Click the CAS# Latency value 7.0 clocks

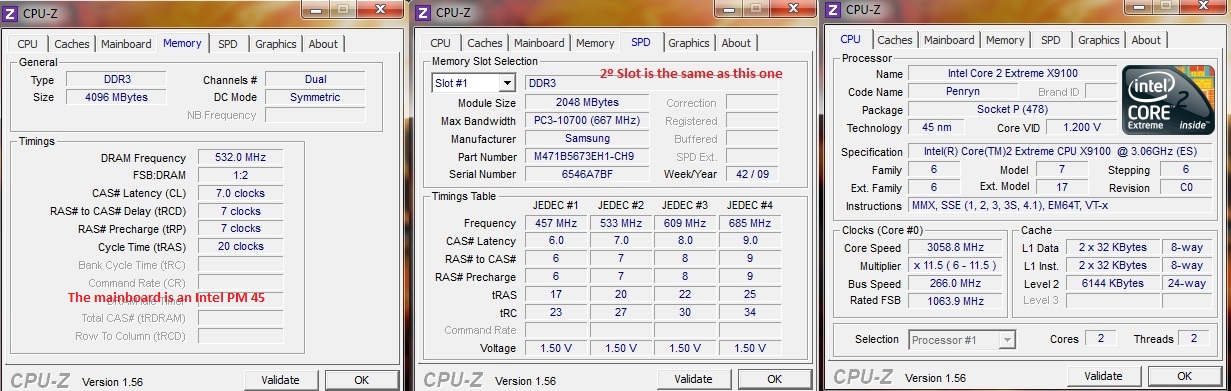click(240, 193)
